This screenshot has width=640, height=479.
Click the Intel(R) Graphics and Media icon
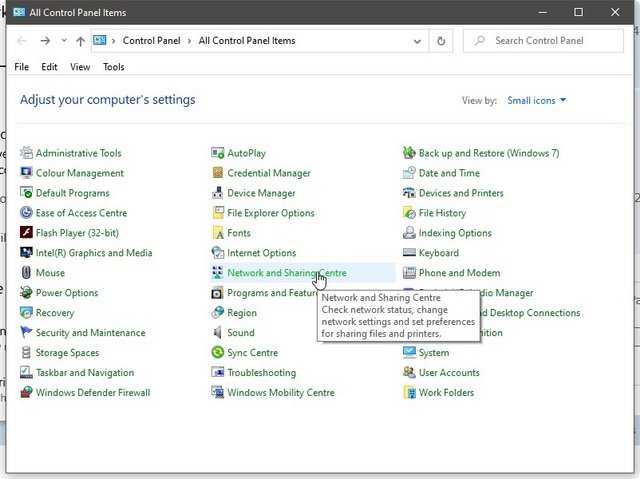[x=26, y=253]
